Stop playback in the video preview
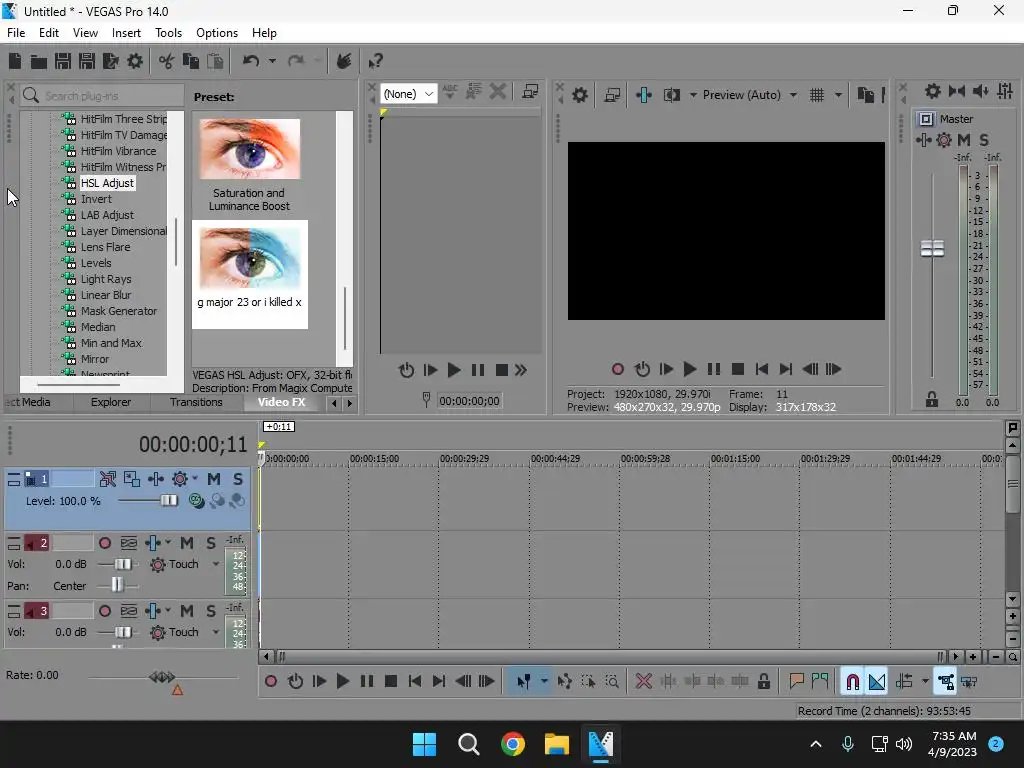The image size is (1024, 768). 737,370
